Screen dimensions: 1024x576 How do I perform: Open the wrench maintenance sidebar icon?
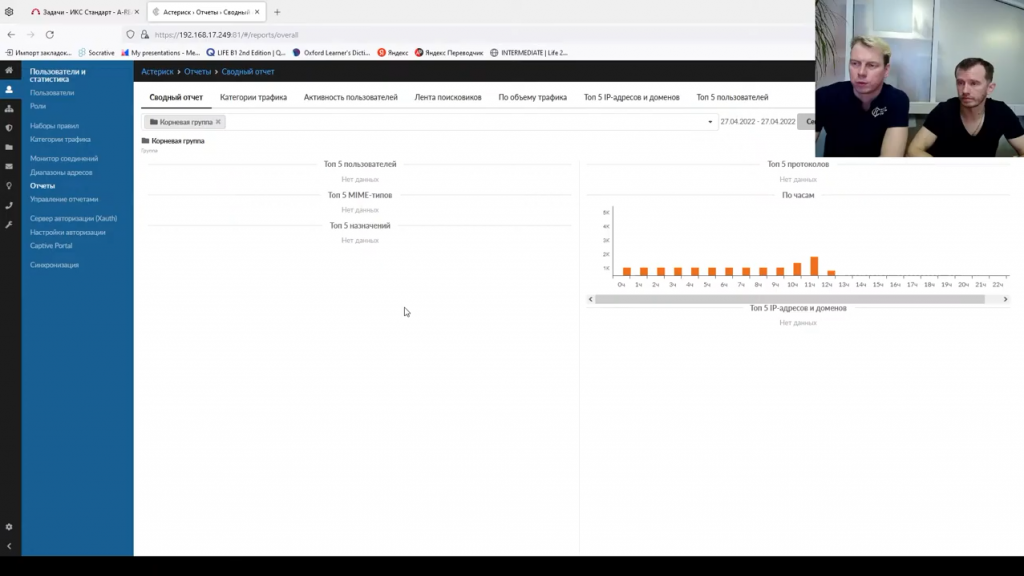coord(9,225)
